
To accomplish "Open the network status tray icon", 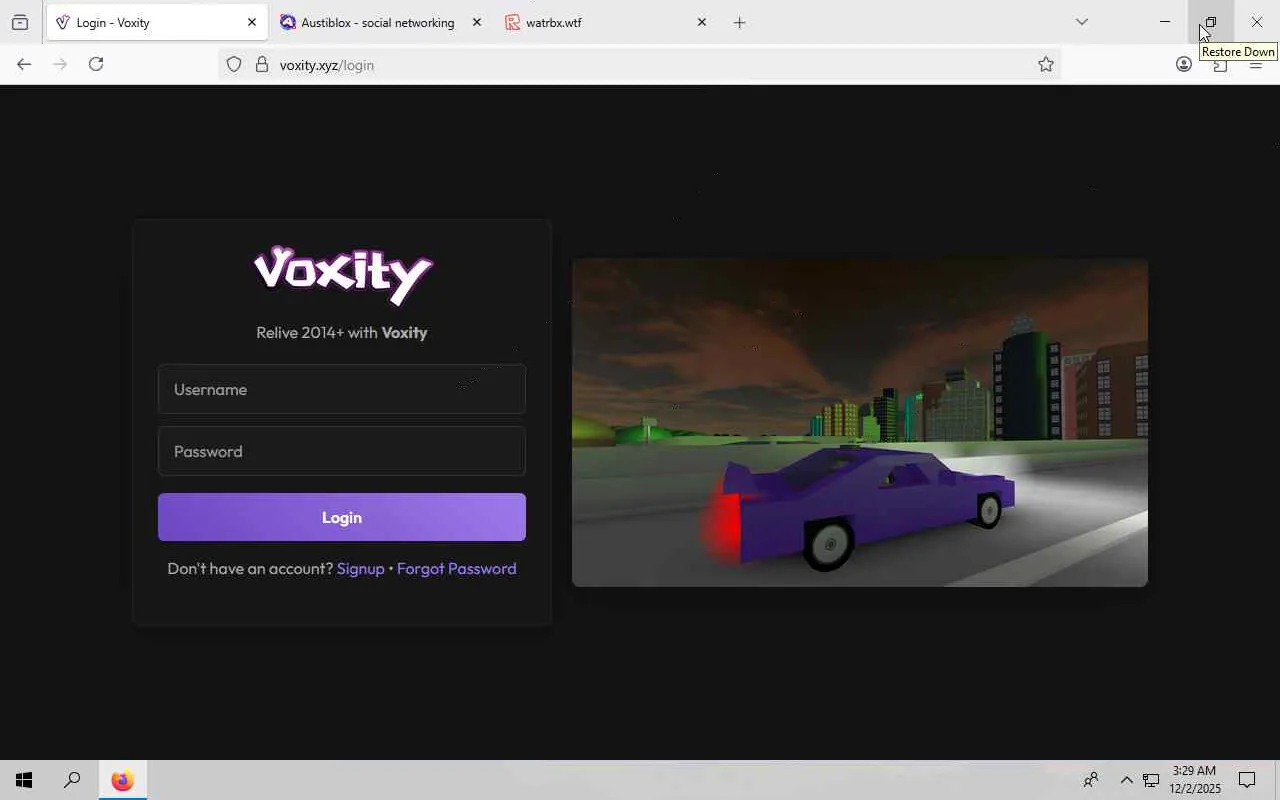I will pyautogui.click(x=1151, y=780).
